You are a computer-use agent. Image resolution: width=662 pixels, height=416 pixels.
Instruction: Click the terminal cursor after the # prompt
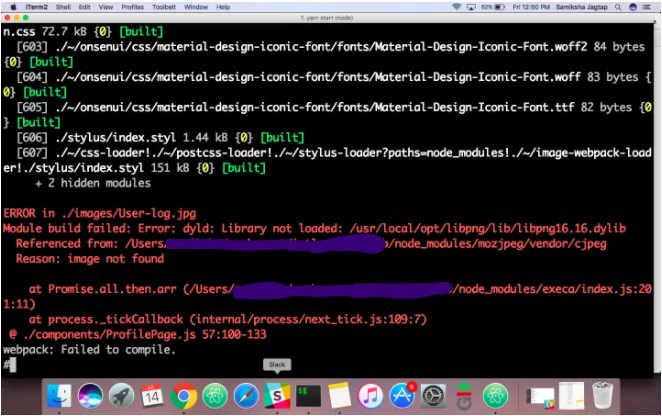(13, 365)
